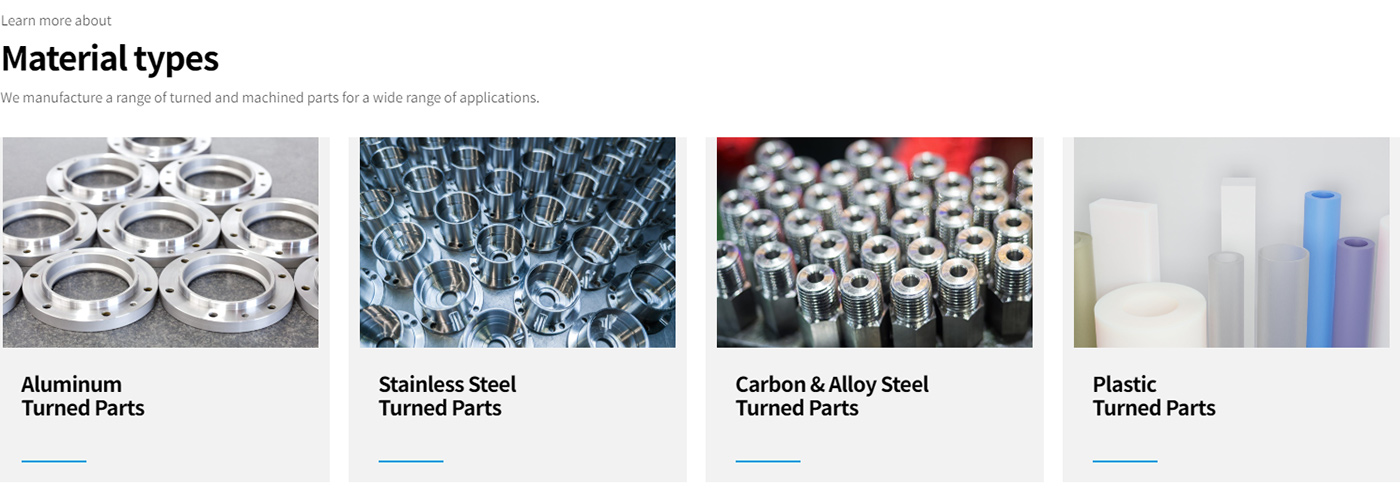Click blue underline under Stainless Steel title
This screenshot has width=1400, height=500.
(411, 461)
